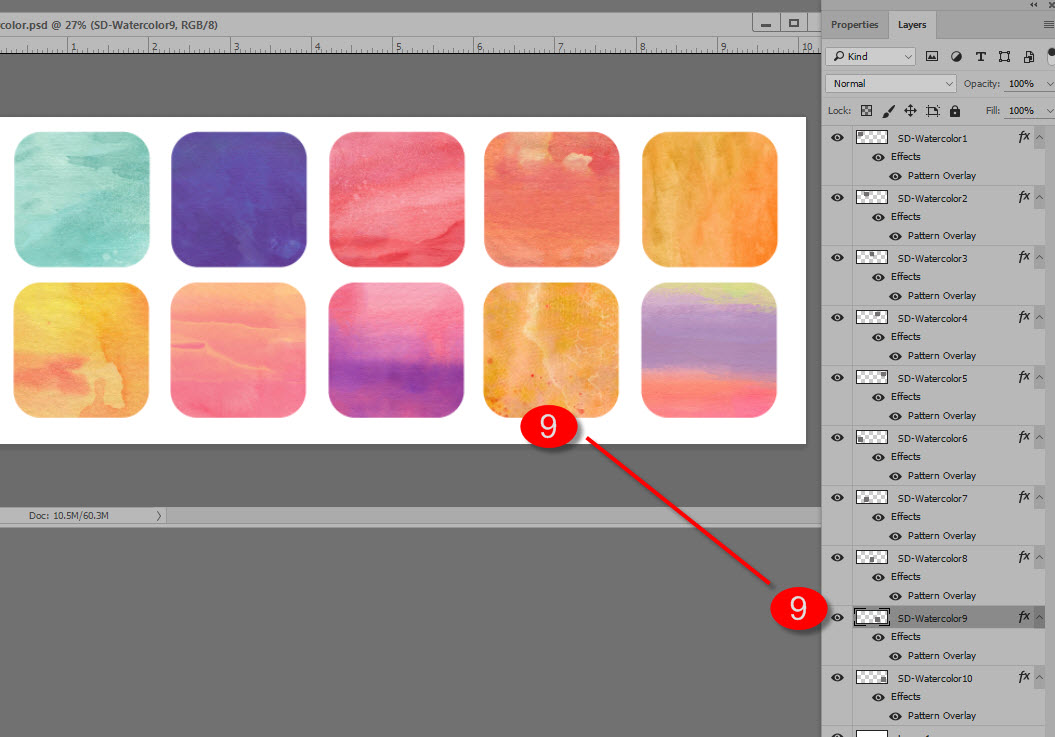Filter layers by pixel layer icon

(932, 57)
